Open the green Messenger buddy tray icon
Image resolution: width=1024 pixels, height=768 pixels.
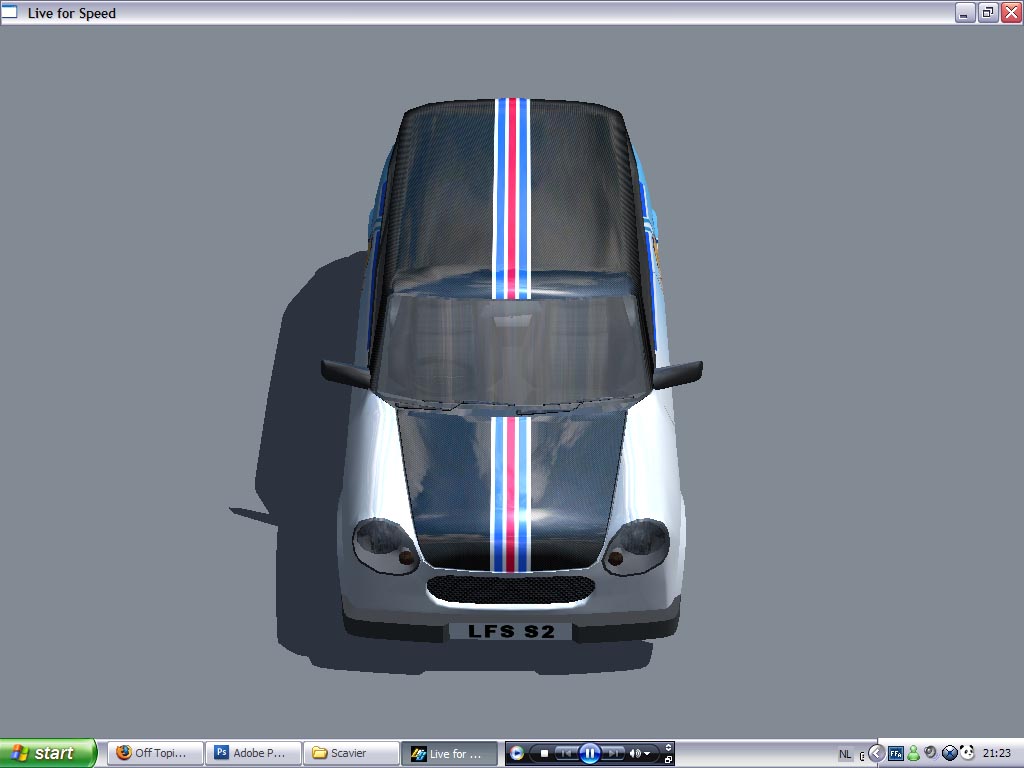pyautogui.click(x=914, y=754)
